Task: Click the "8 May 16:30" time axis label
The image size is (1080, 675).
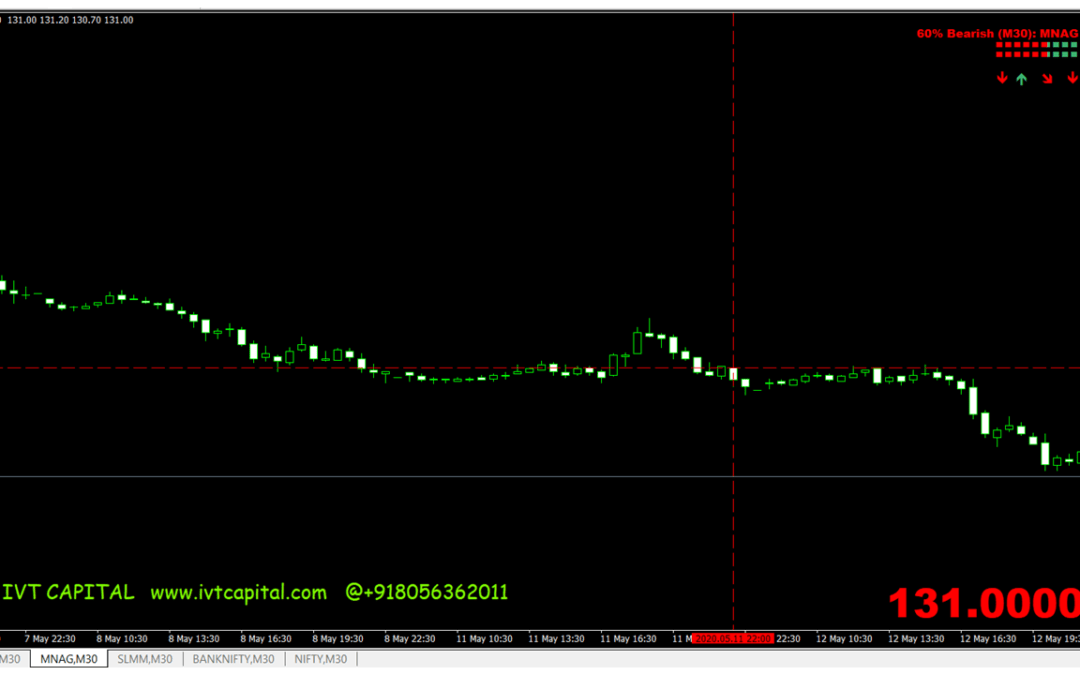Action: pos(266,638)
